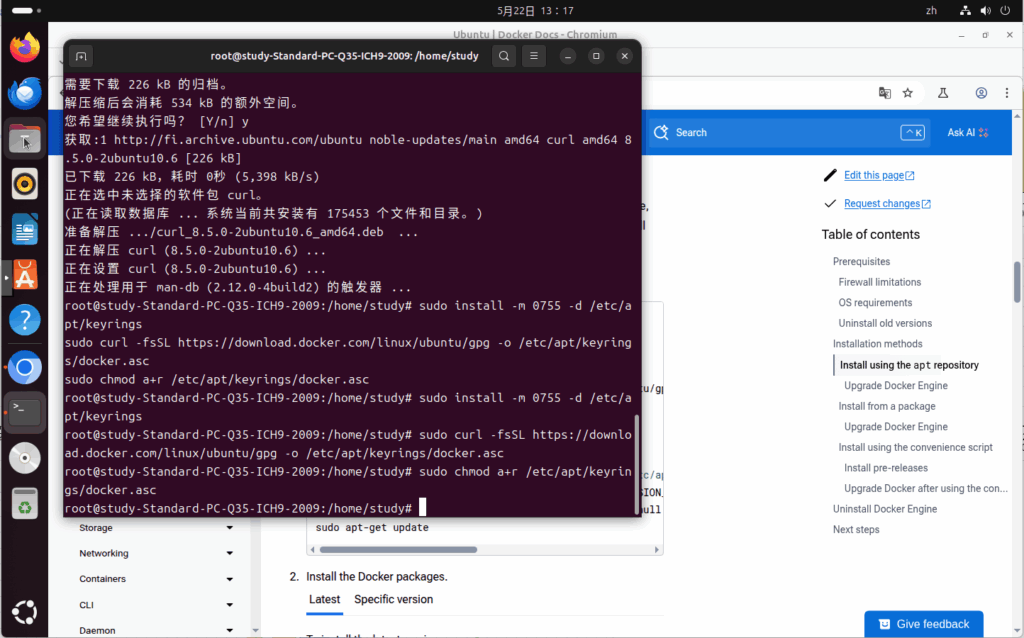The height and width of the screenshot is (638, 1024).
Task: Launch Thunderbird mail from the dock
Action: tap(25, 93)
